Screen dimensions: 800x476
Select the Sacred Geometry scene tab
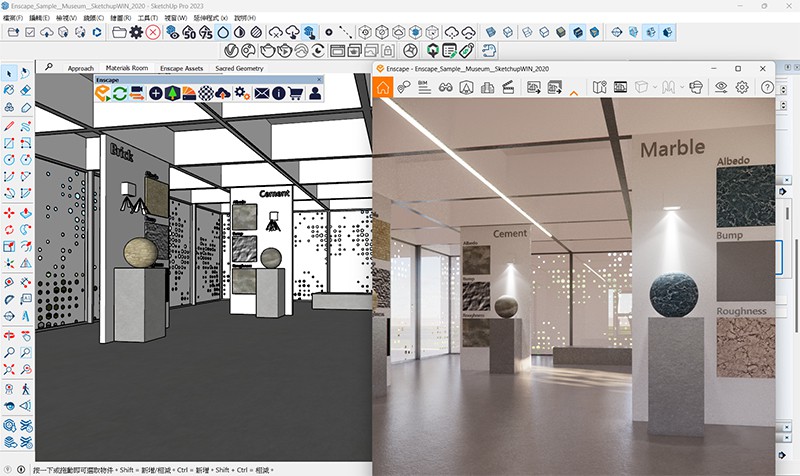tap(237, 68)
